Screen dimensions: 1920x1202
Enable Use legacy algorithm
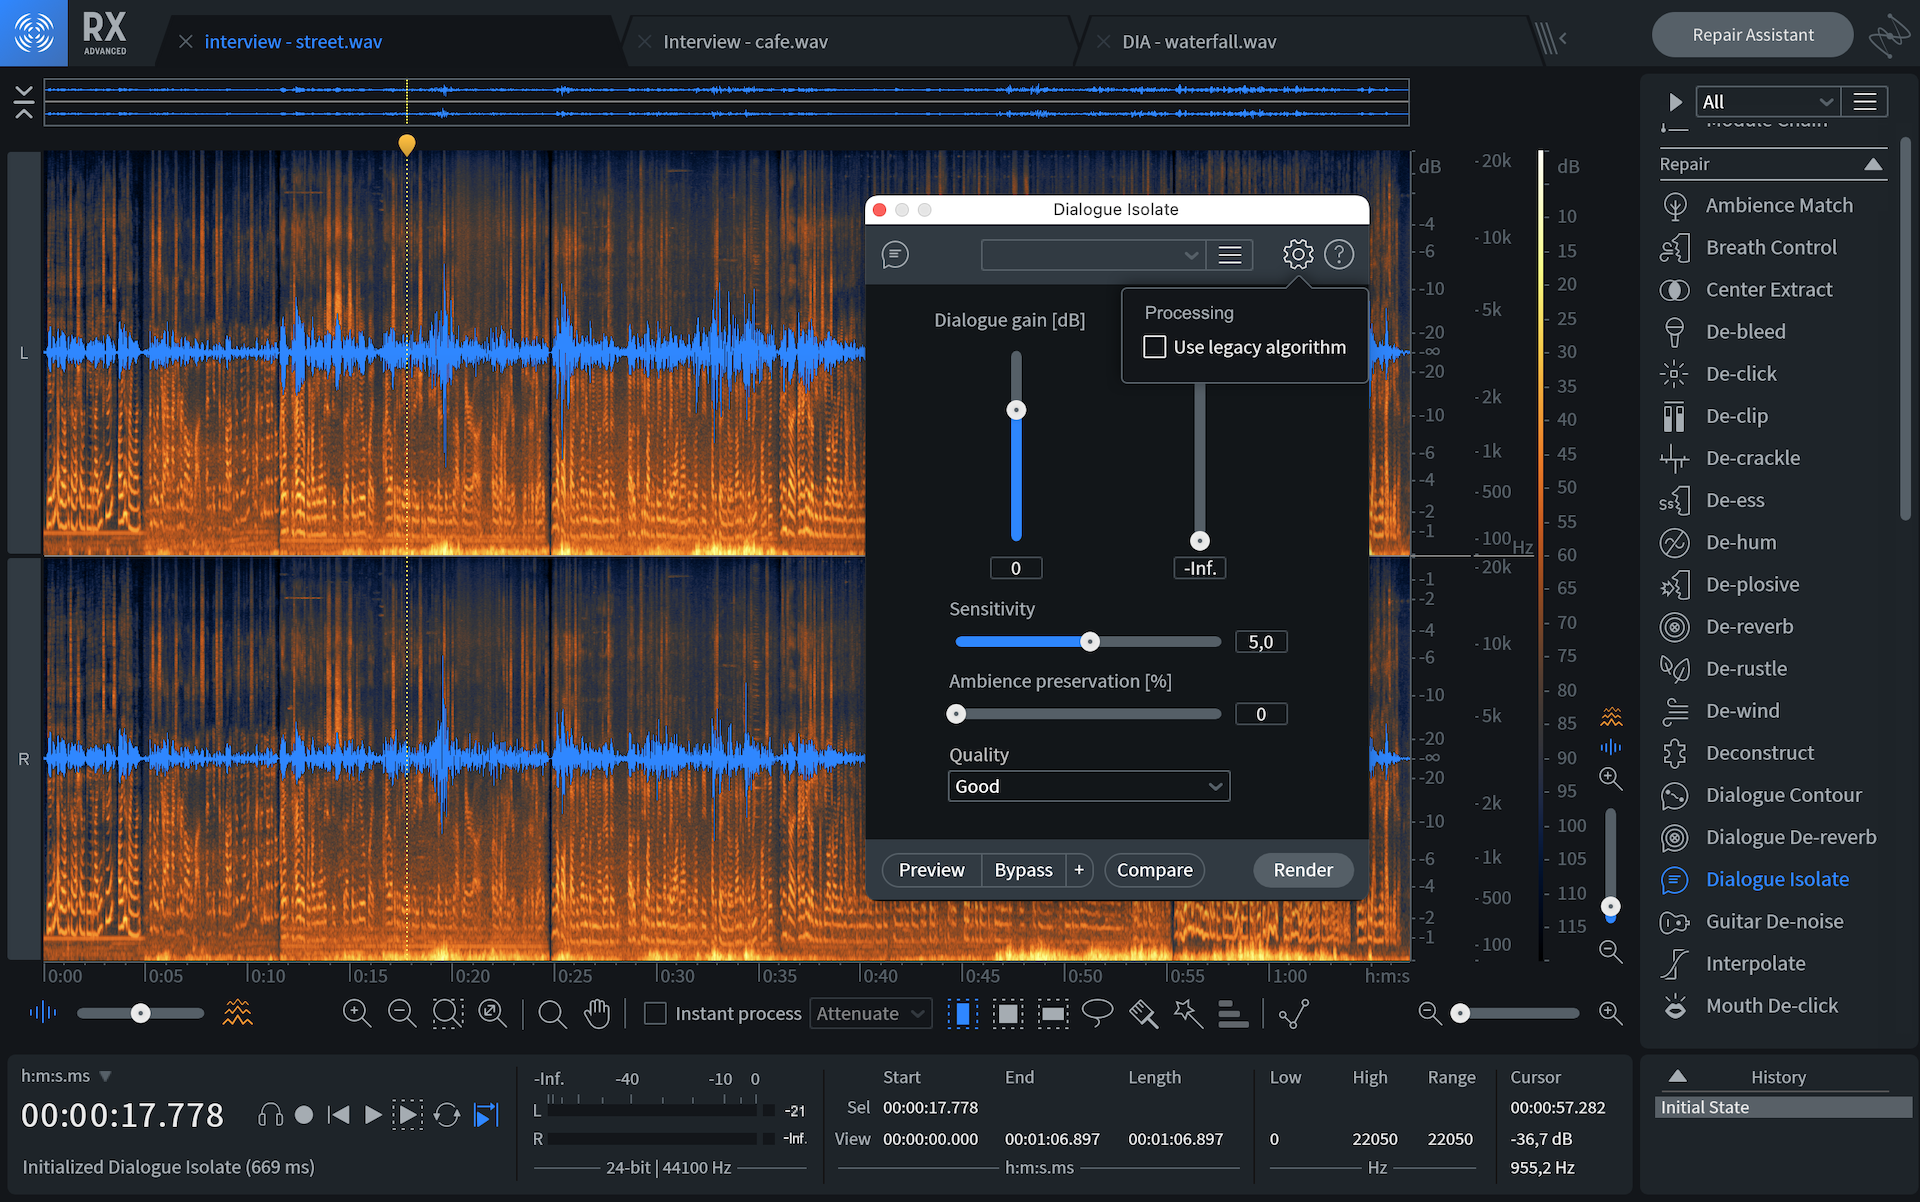(x=1155, y=347)
